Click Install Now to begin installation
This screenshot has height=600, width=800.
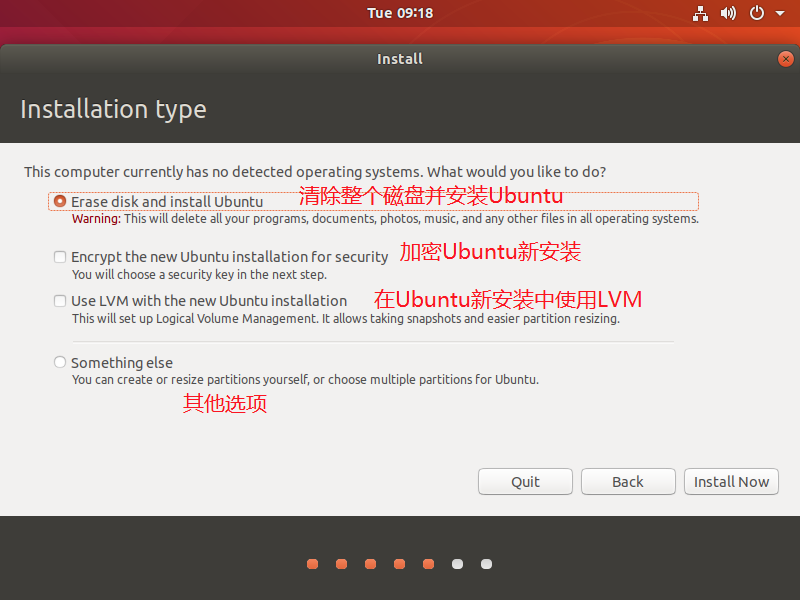731,482
